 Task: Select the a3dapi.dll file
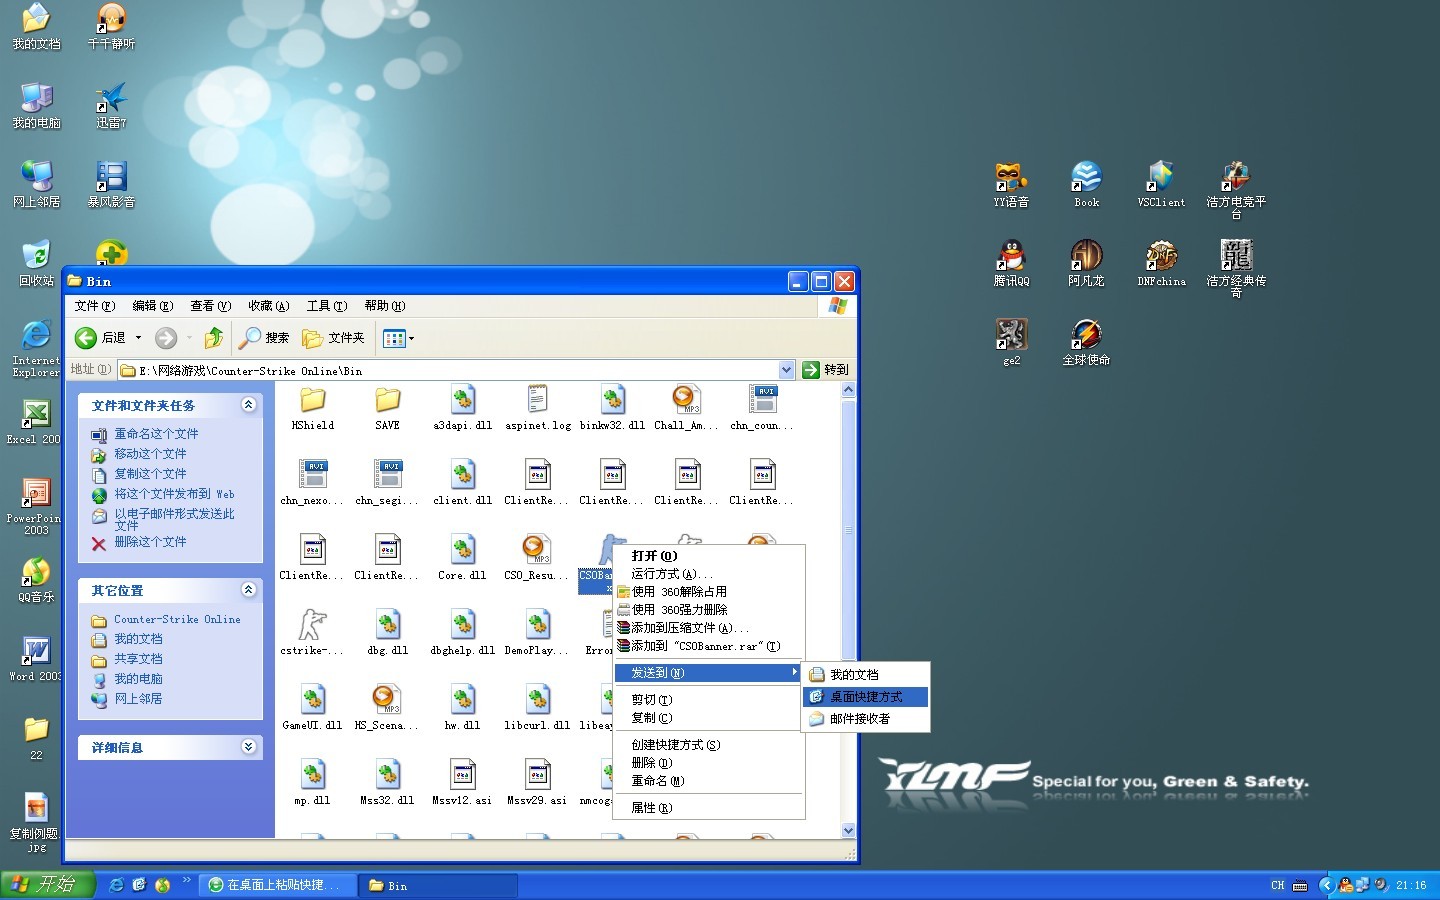(x=462, y=408)
